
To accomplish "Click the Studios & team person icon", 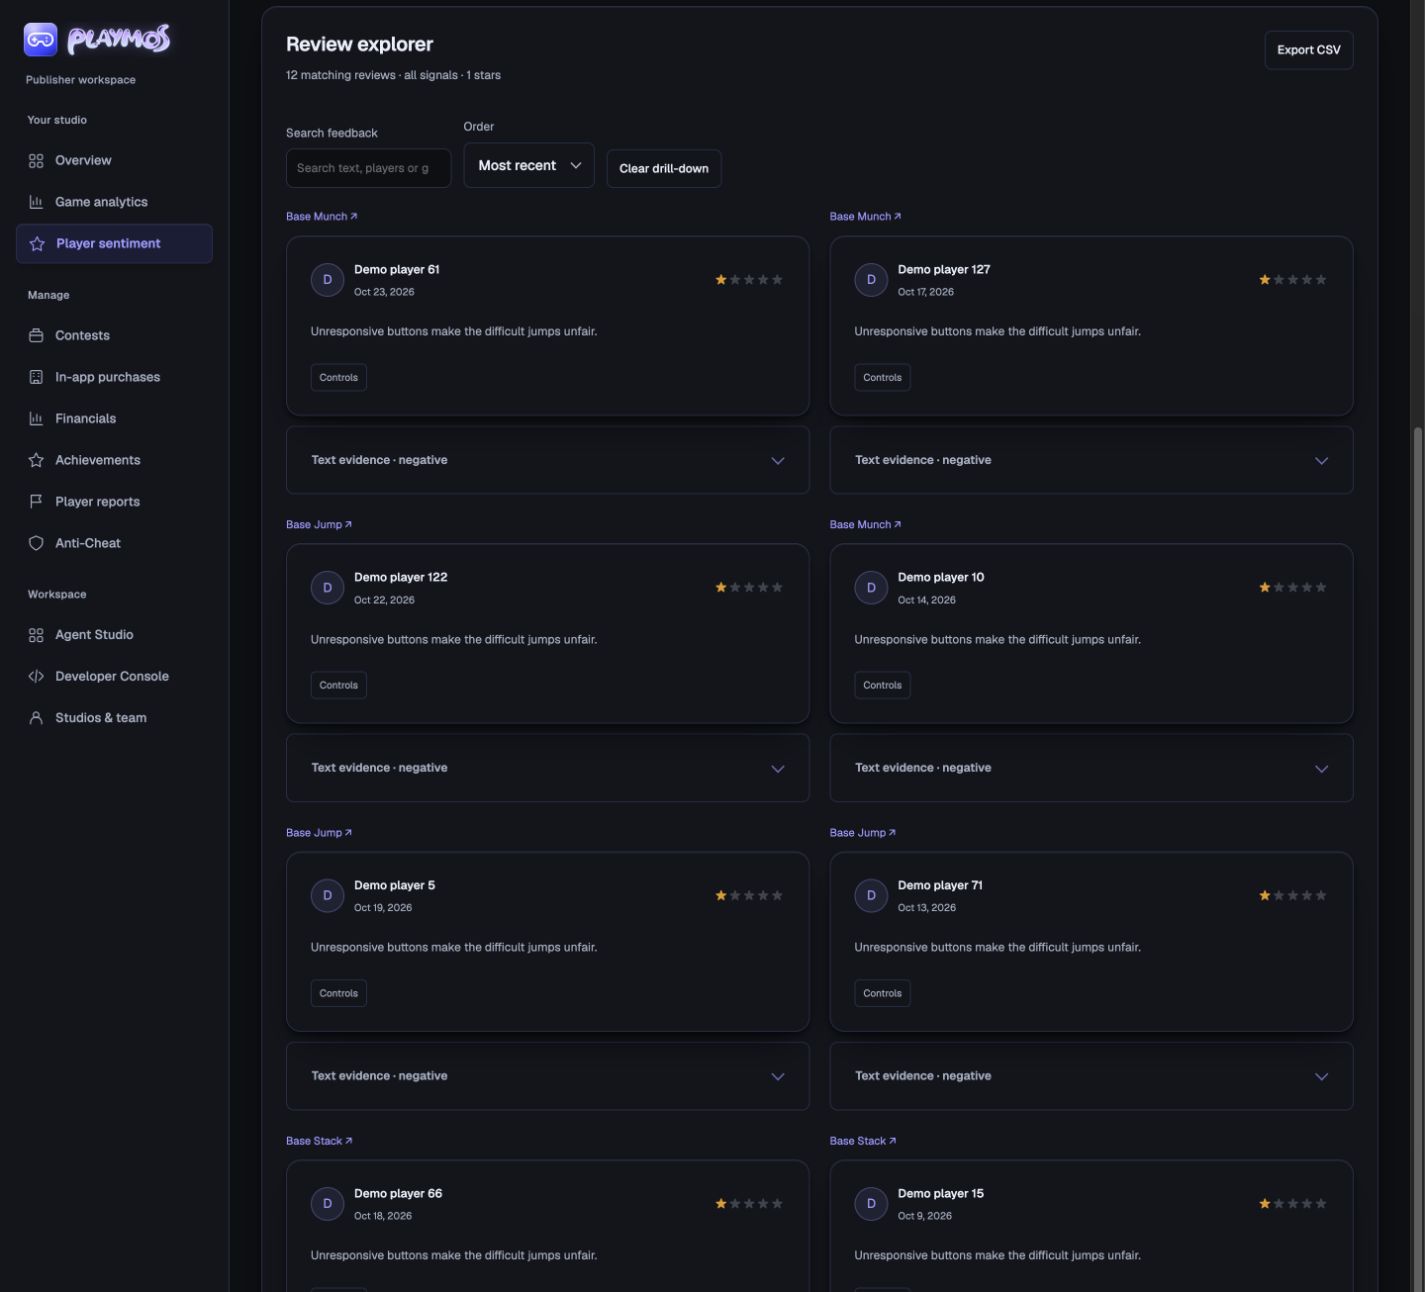I will tap(36, 718).
